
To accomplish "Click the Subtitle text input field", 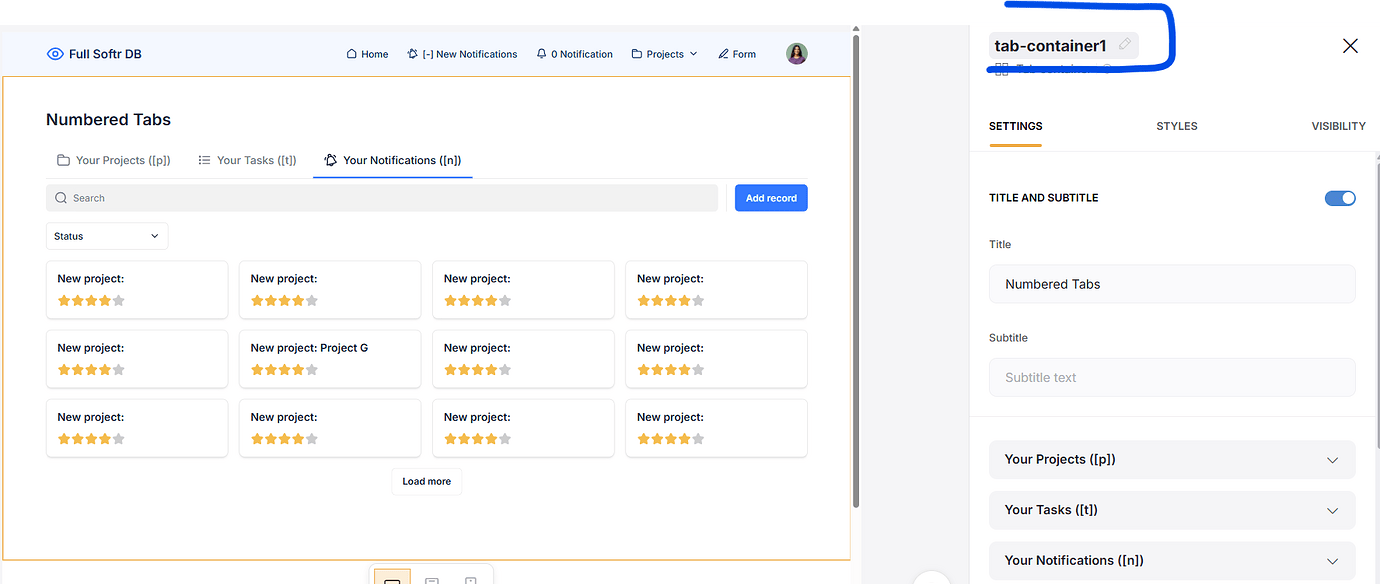I will tap(1171, 377).
